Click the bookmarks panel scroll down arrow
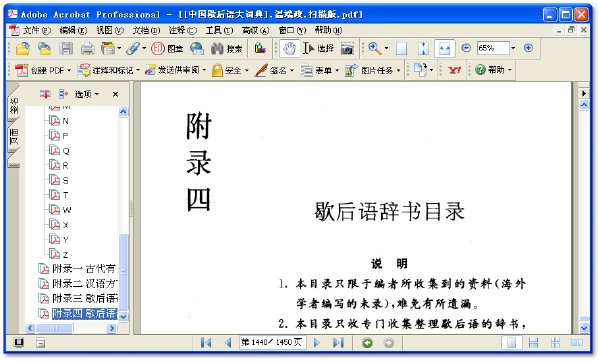 point(124,317)
